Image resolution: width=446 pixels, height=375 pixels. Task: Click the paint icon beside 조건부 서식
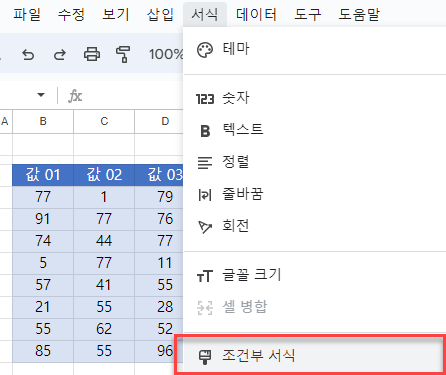click(x=204, y=357)
